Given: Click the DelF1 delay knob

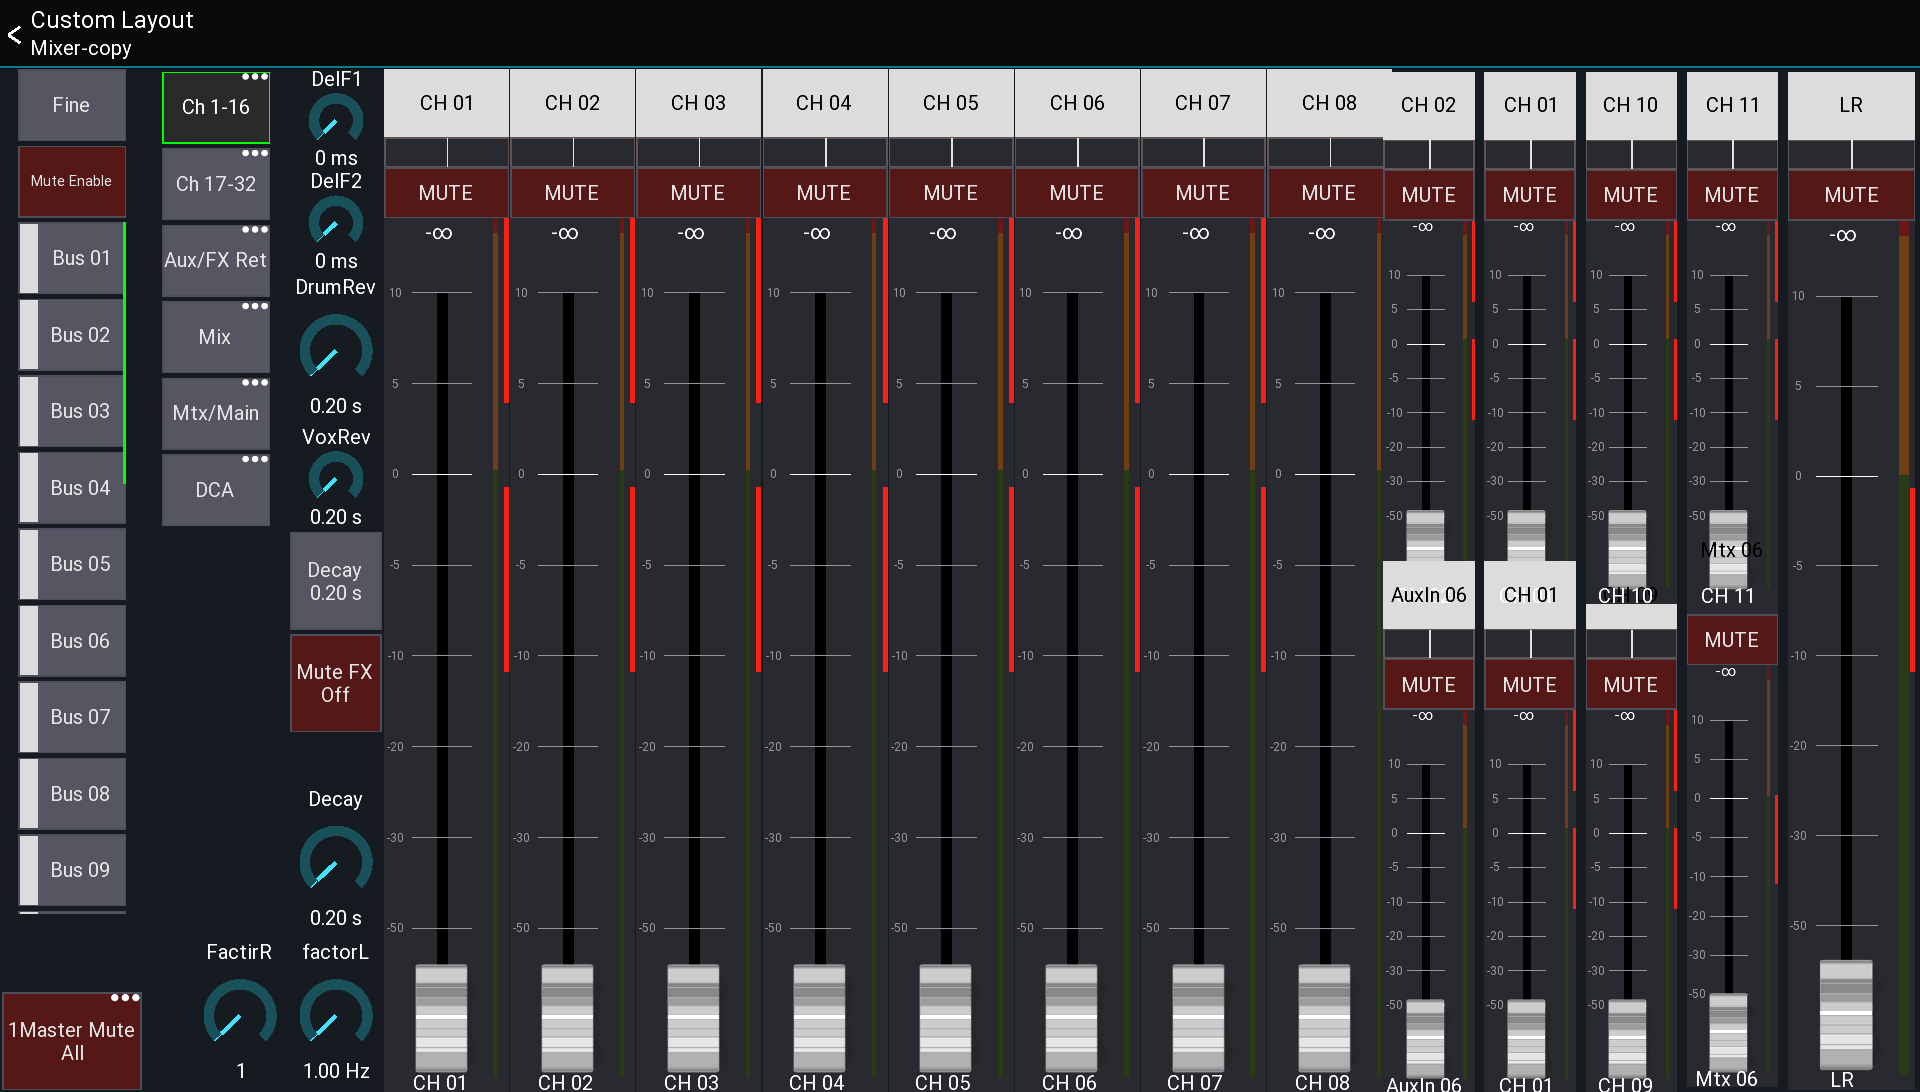Looking at the screenshot, I should (x=336, y=120).
